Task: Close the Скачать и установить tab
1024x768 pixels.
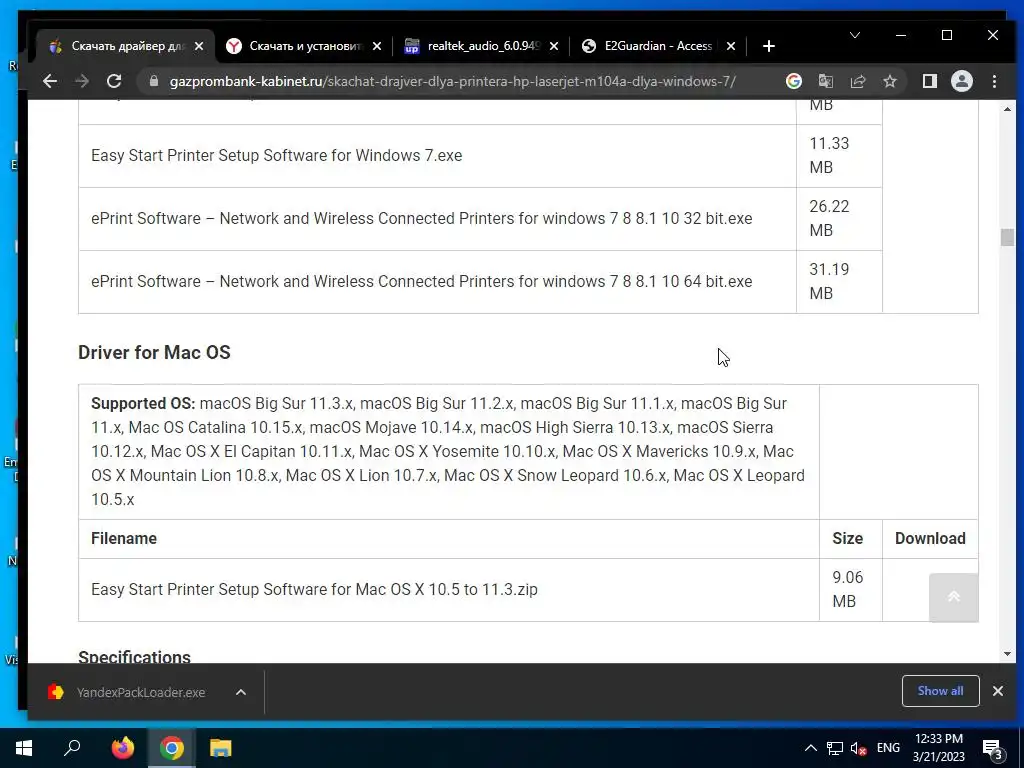Action: click(377, 46)
